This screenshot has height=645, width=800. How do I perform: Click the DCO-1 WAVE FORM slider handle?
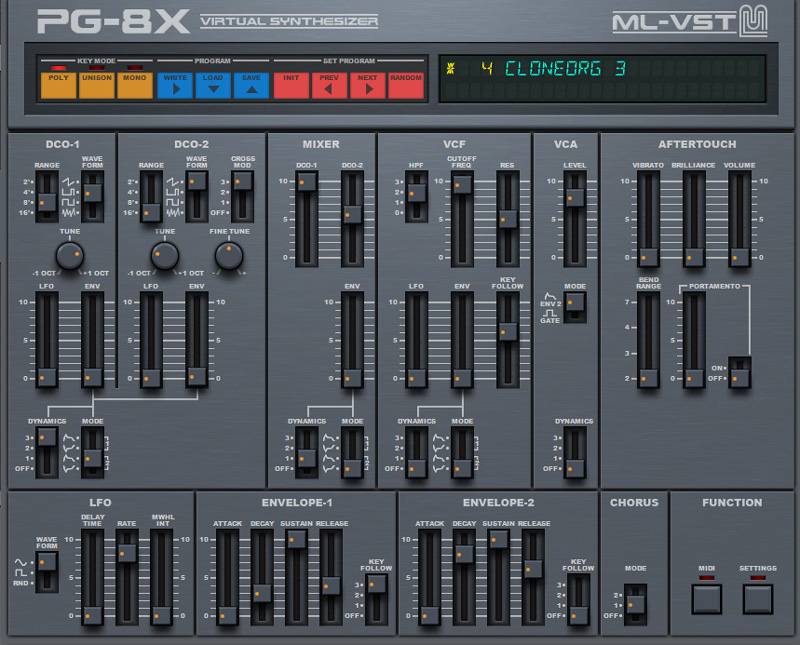coord(93,193)
